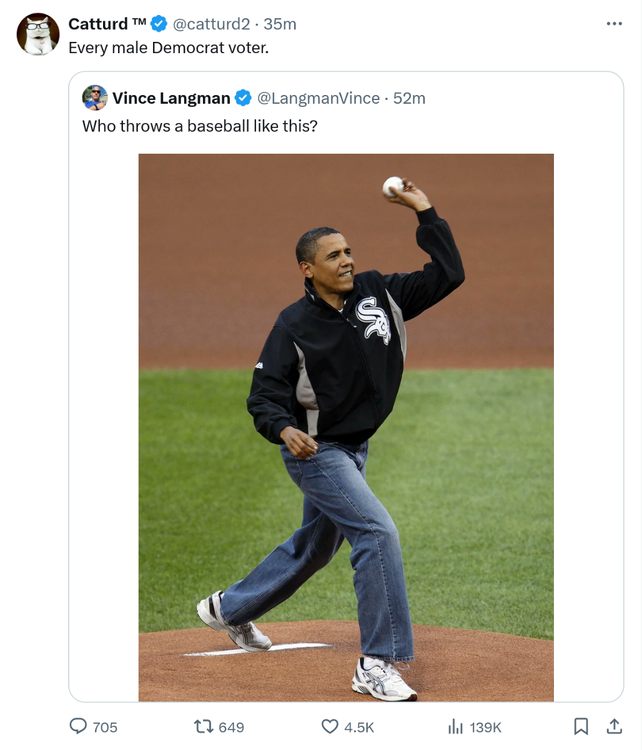642x750 pixels.
Task: Click the share upload arrow icon
Action: 615,726
